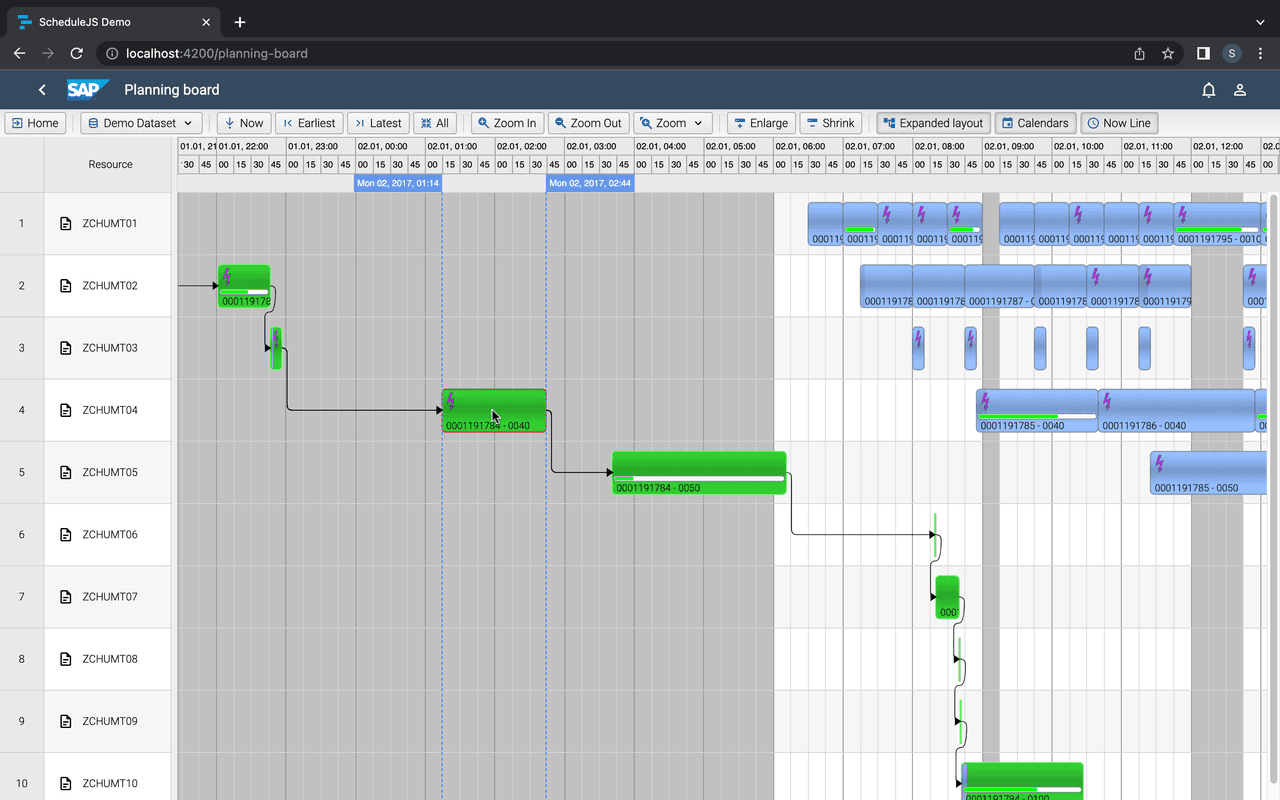Screen dimensions: 1280x800
Task: Click progress bar of activity 0001191785 - 0040
Action: pos(1037,417)
